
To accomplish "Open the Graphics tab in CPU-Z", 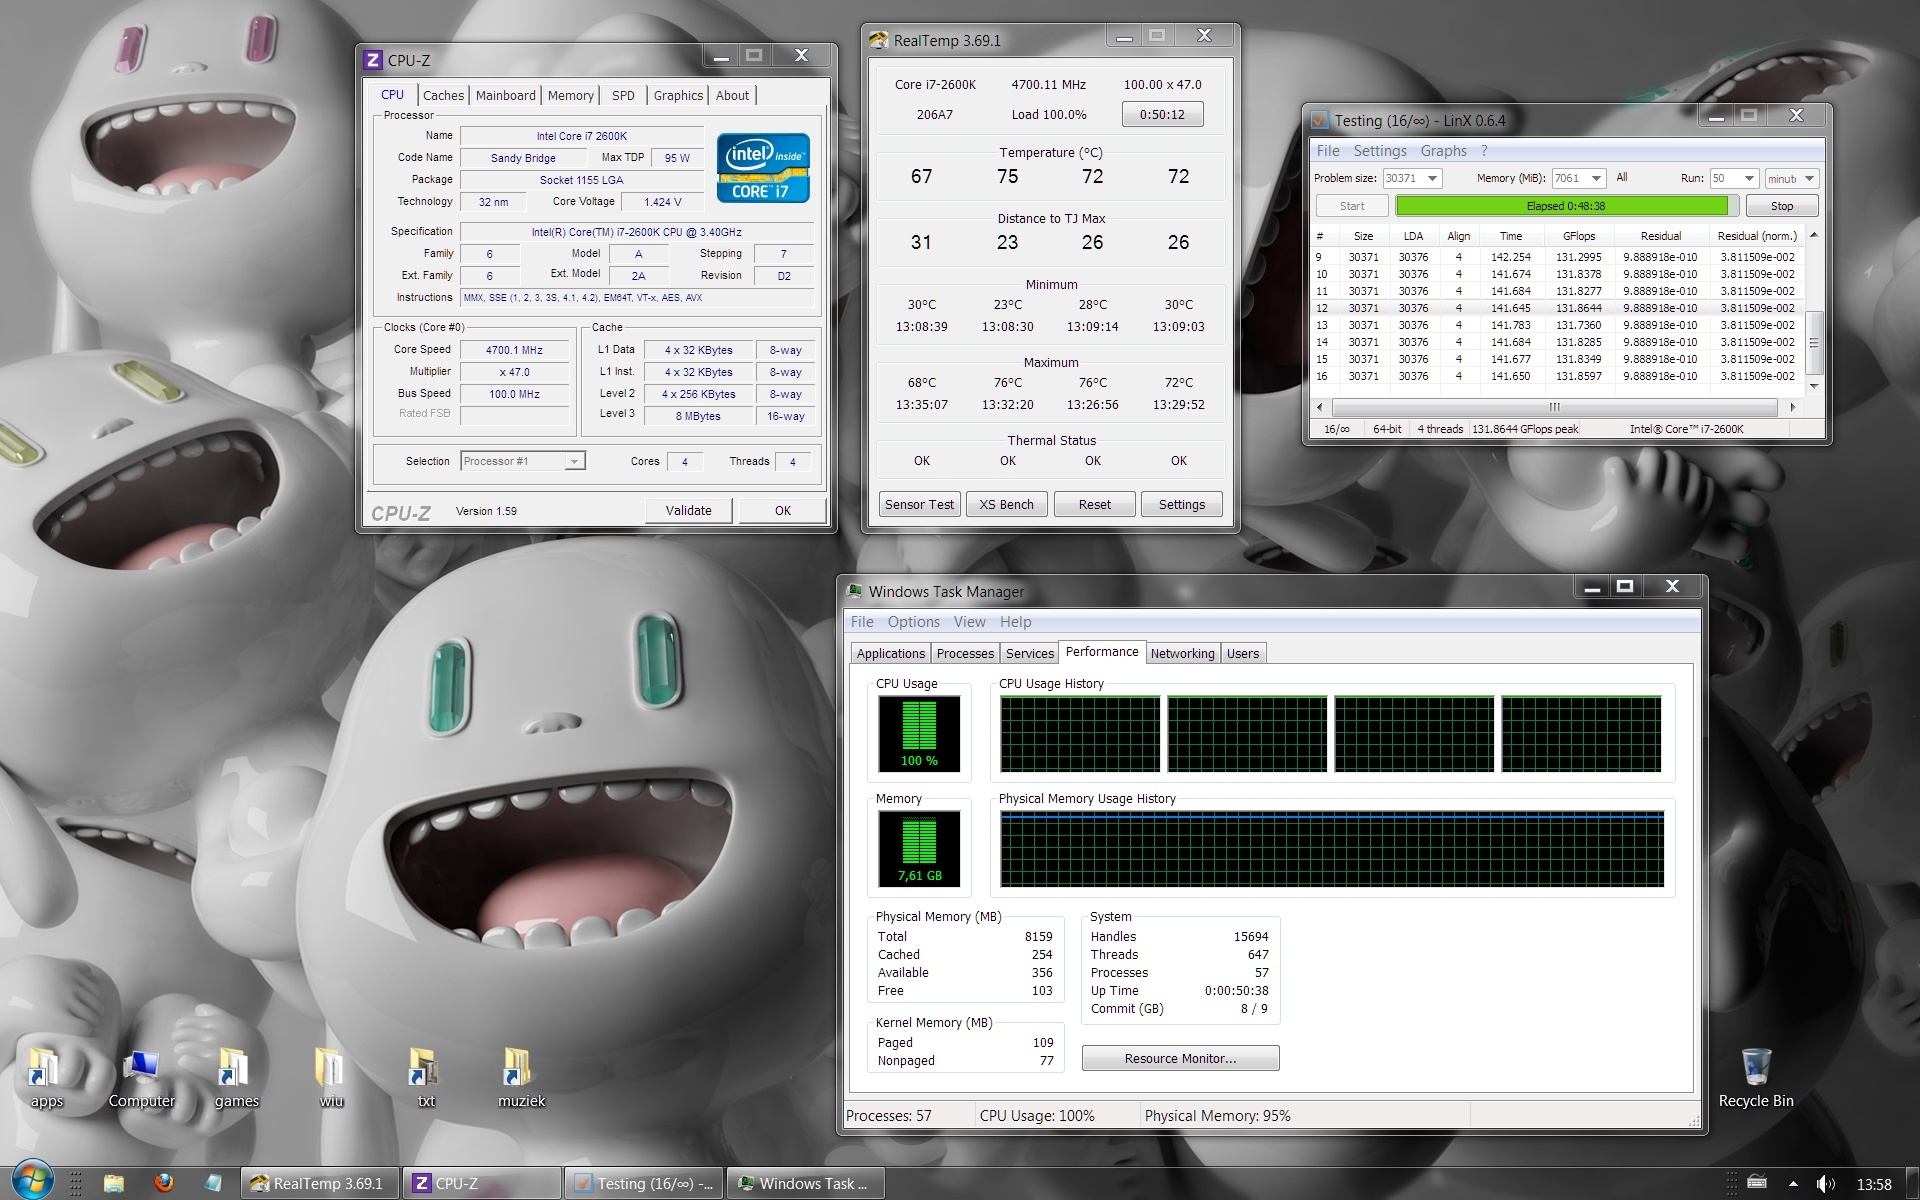I will coord(678,95).
